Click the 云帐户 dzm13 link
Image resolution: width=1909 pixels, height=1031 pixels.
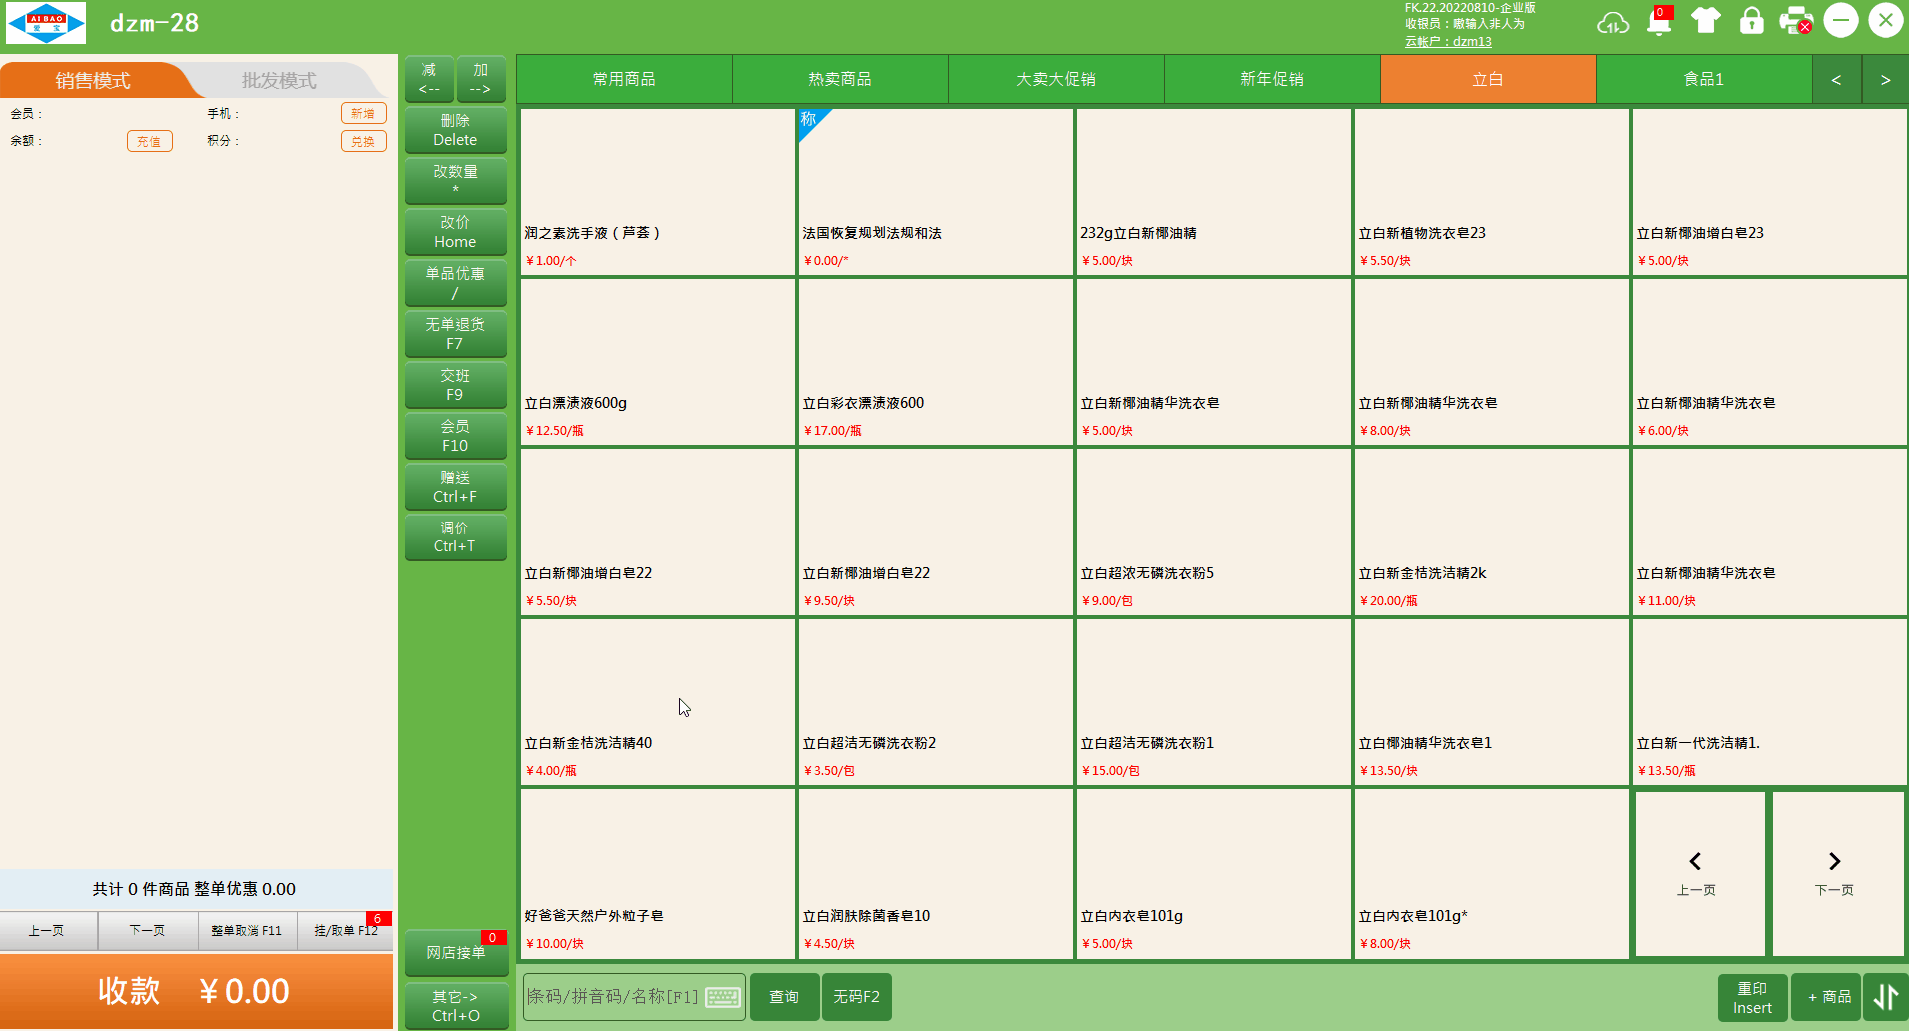coord(1448,41)
